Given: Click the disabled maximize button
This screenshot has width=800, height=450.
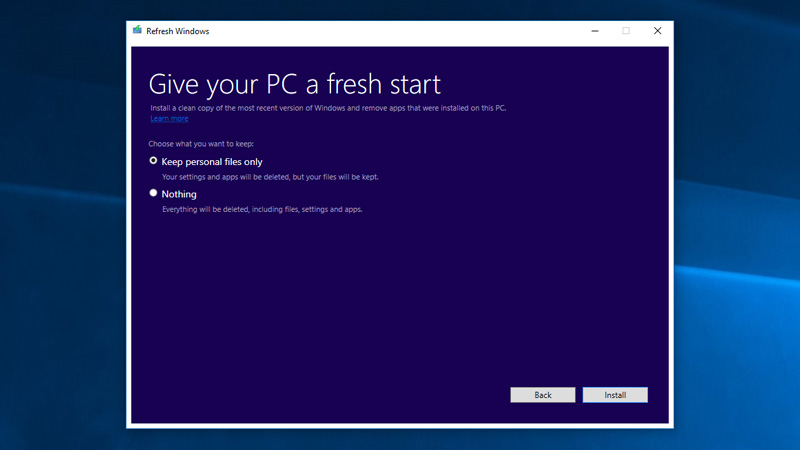Looking at the screenshot, I should (x=626, y=31).
